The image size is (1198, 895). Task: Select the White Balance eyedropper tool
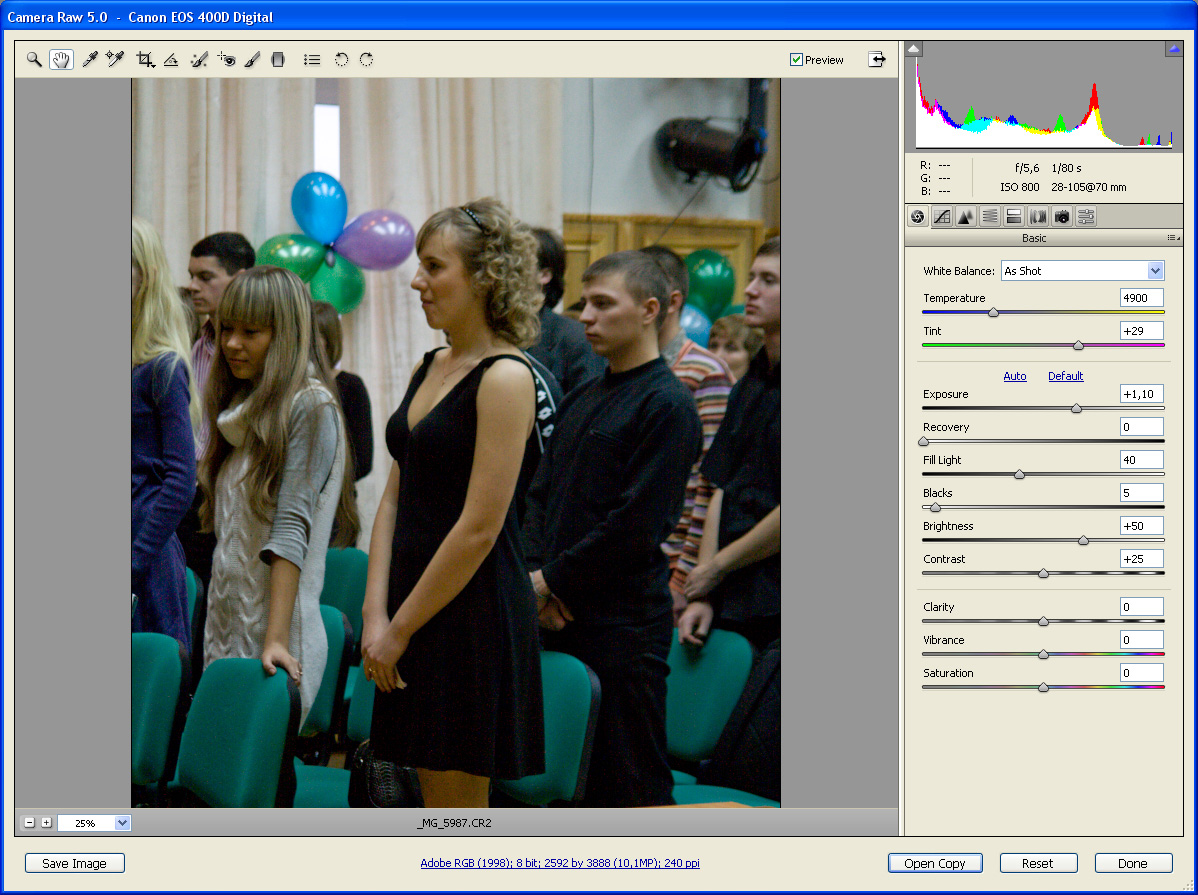[x=89, y=60]
